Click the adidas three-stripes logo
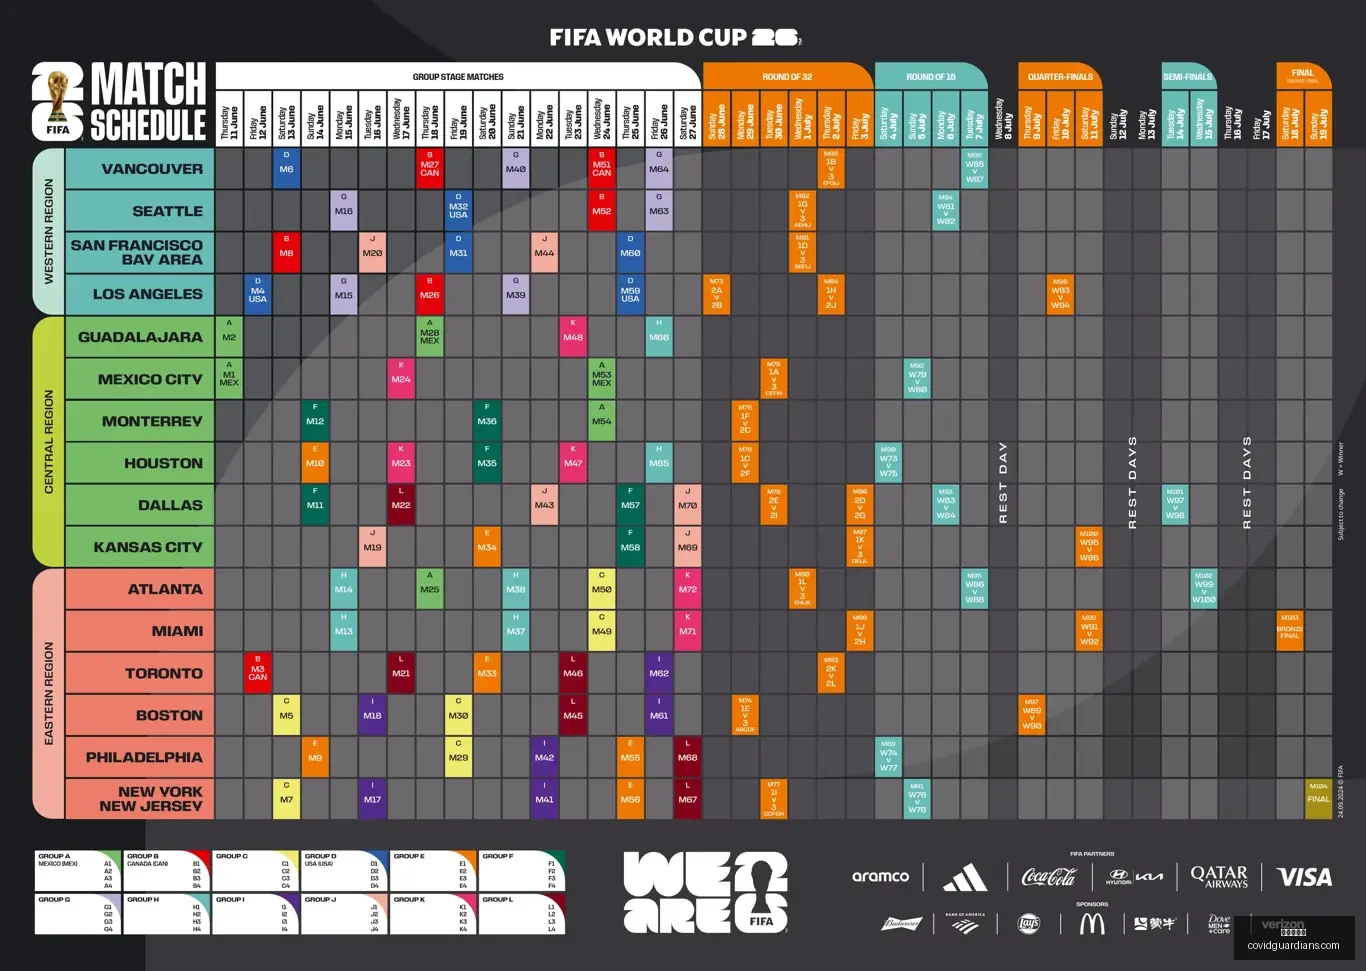 pyautogui.click(x=965, y=878)
